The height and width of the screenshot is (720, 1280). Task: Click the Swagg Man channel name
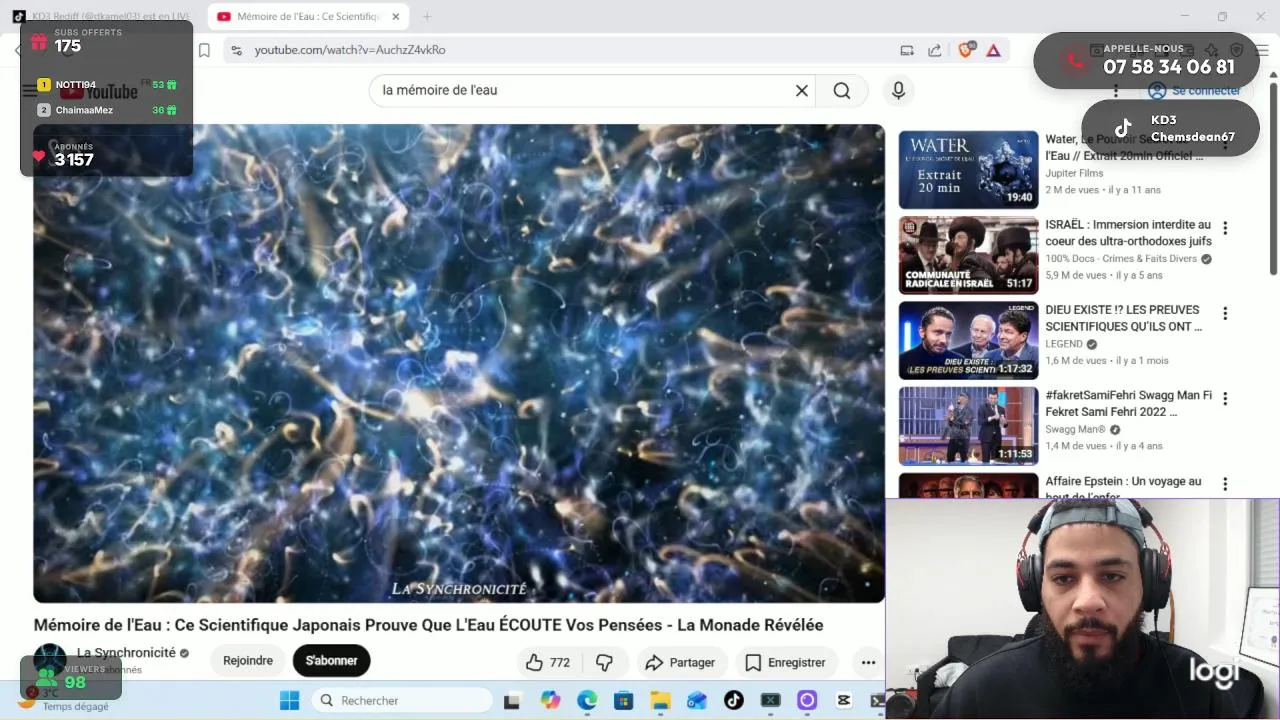click(x=1076, y=430)
